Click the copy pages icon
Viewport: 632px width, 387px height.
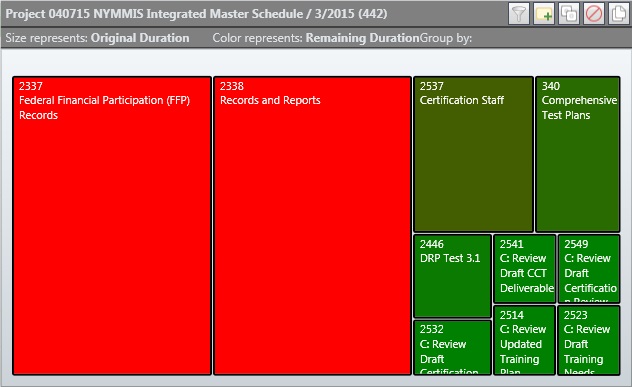click(619, 14)
